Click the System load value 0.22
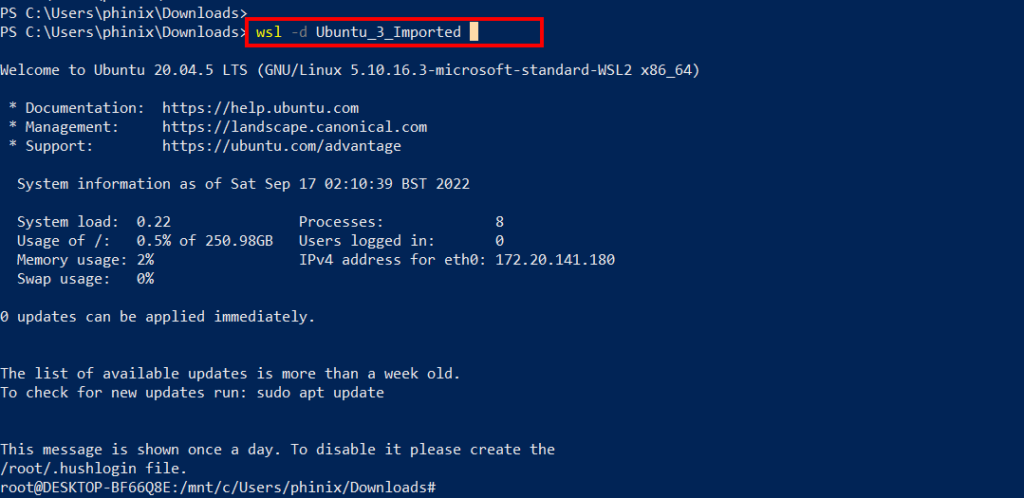This screenshot has width=1024, height=498. coord(153,222)
